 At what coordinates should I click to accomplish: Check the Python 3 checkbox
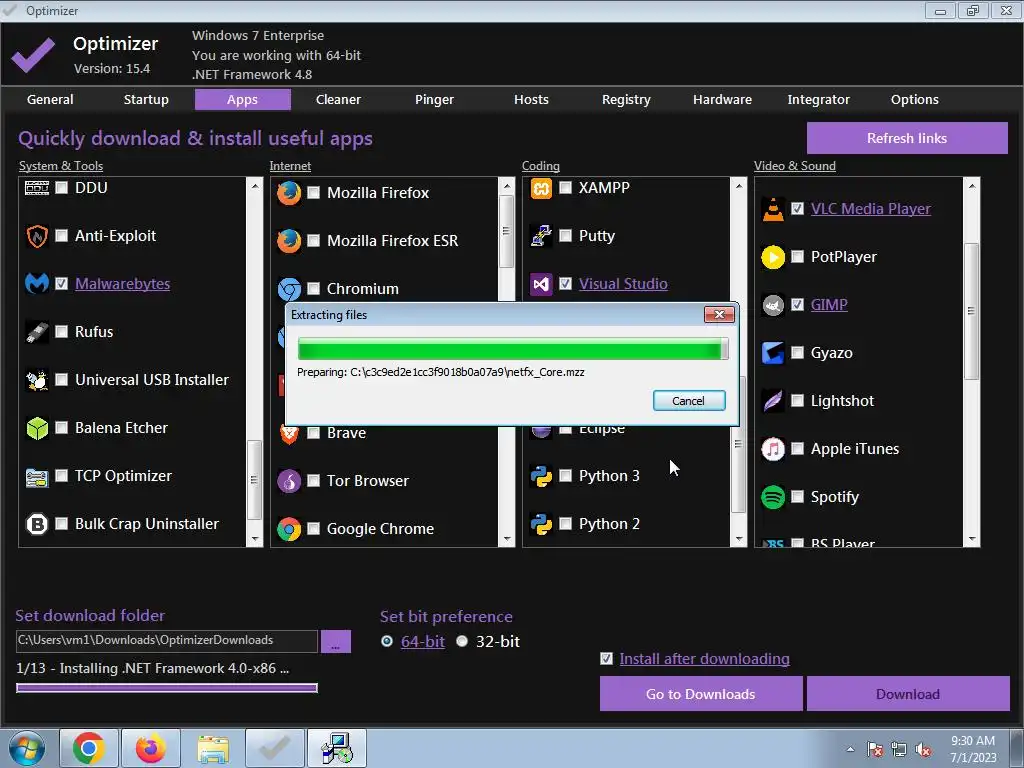[566, 475]
